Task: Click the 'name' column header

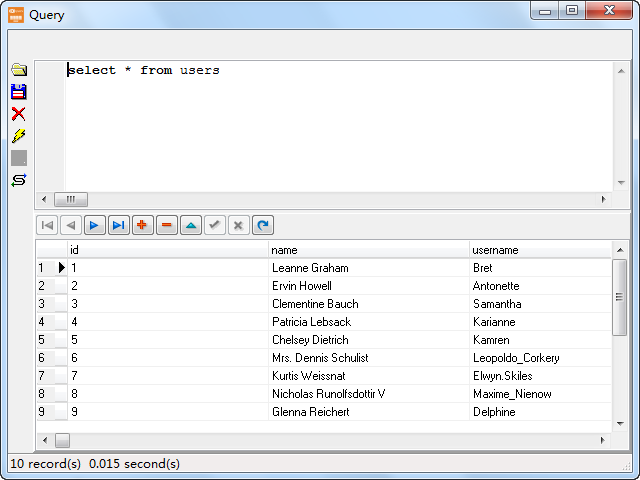Action: coord(368,250)
